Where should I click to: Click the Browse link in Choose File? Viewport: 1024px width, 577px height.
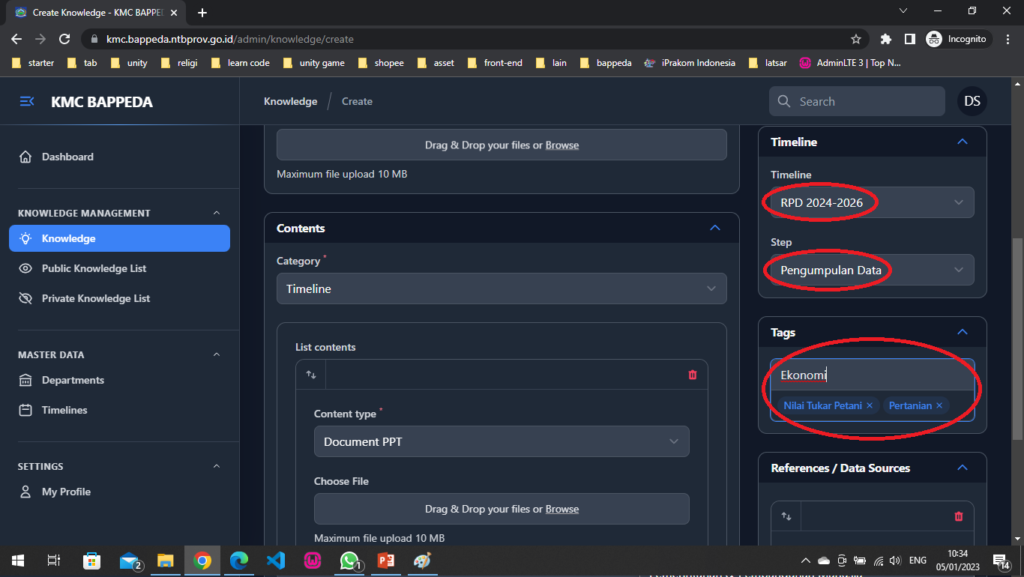point(562,509)
